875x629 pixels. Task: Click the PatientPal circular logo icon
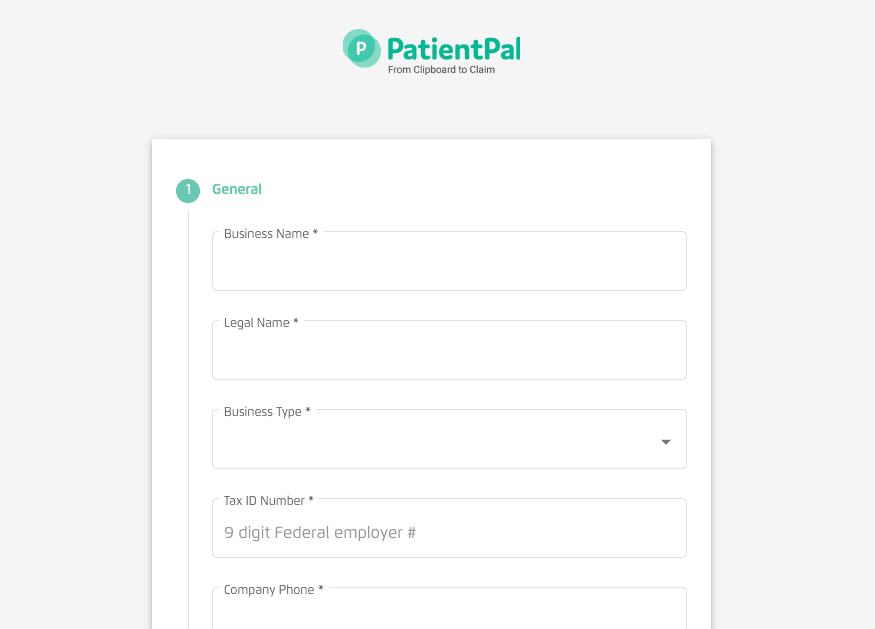(362, 47)
